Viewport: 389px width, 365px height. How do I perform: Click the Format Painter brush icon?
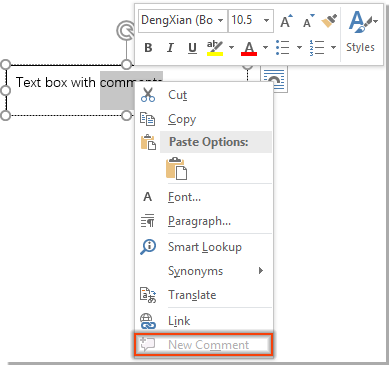(x=329, y=21)
